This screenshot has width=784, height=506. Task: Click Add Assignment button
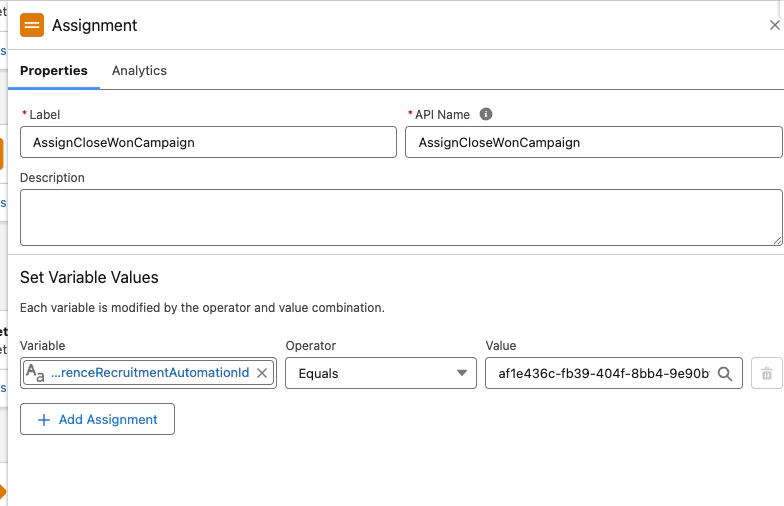point(98,419)
